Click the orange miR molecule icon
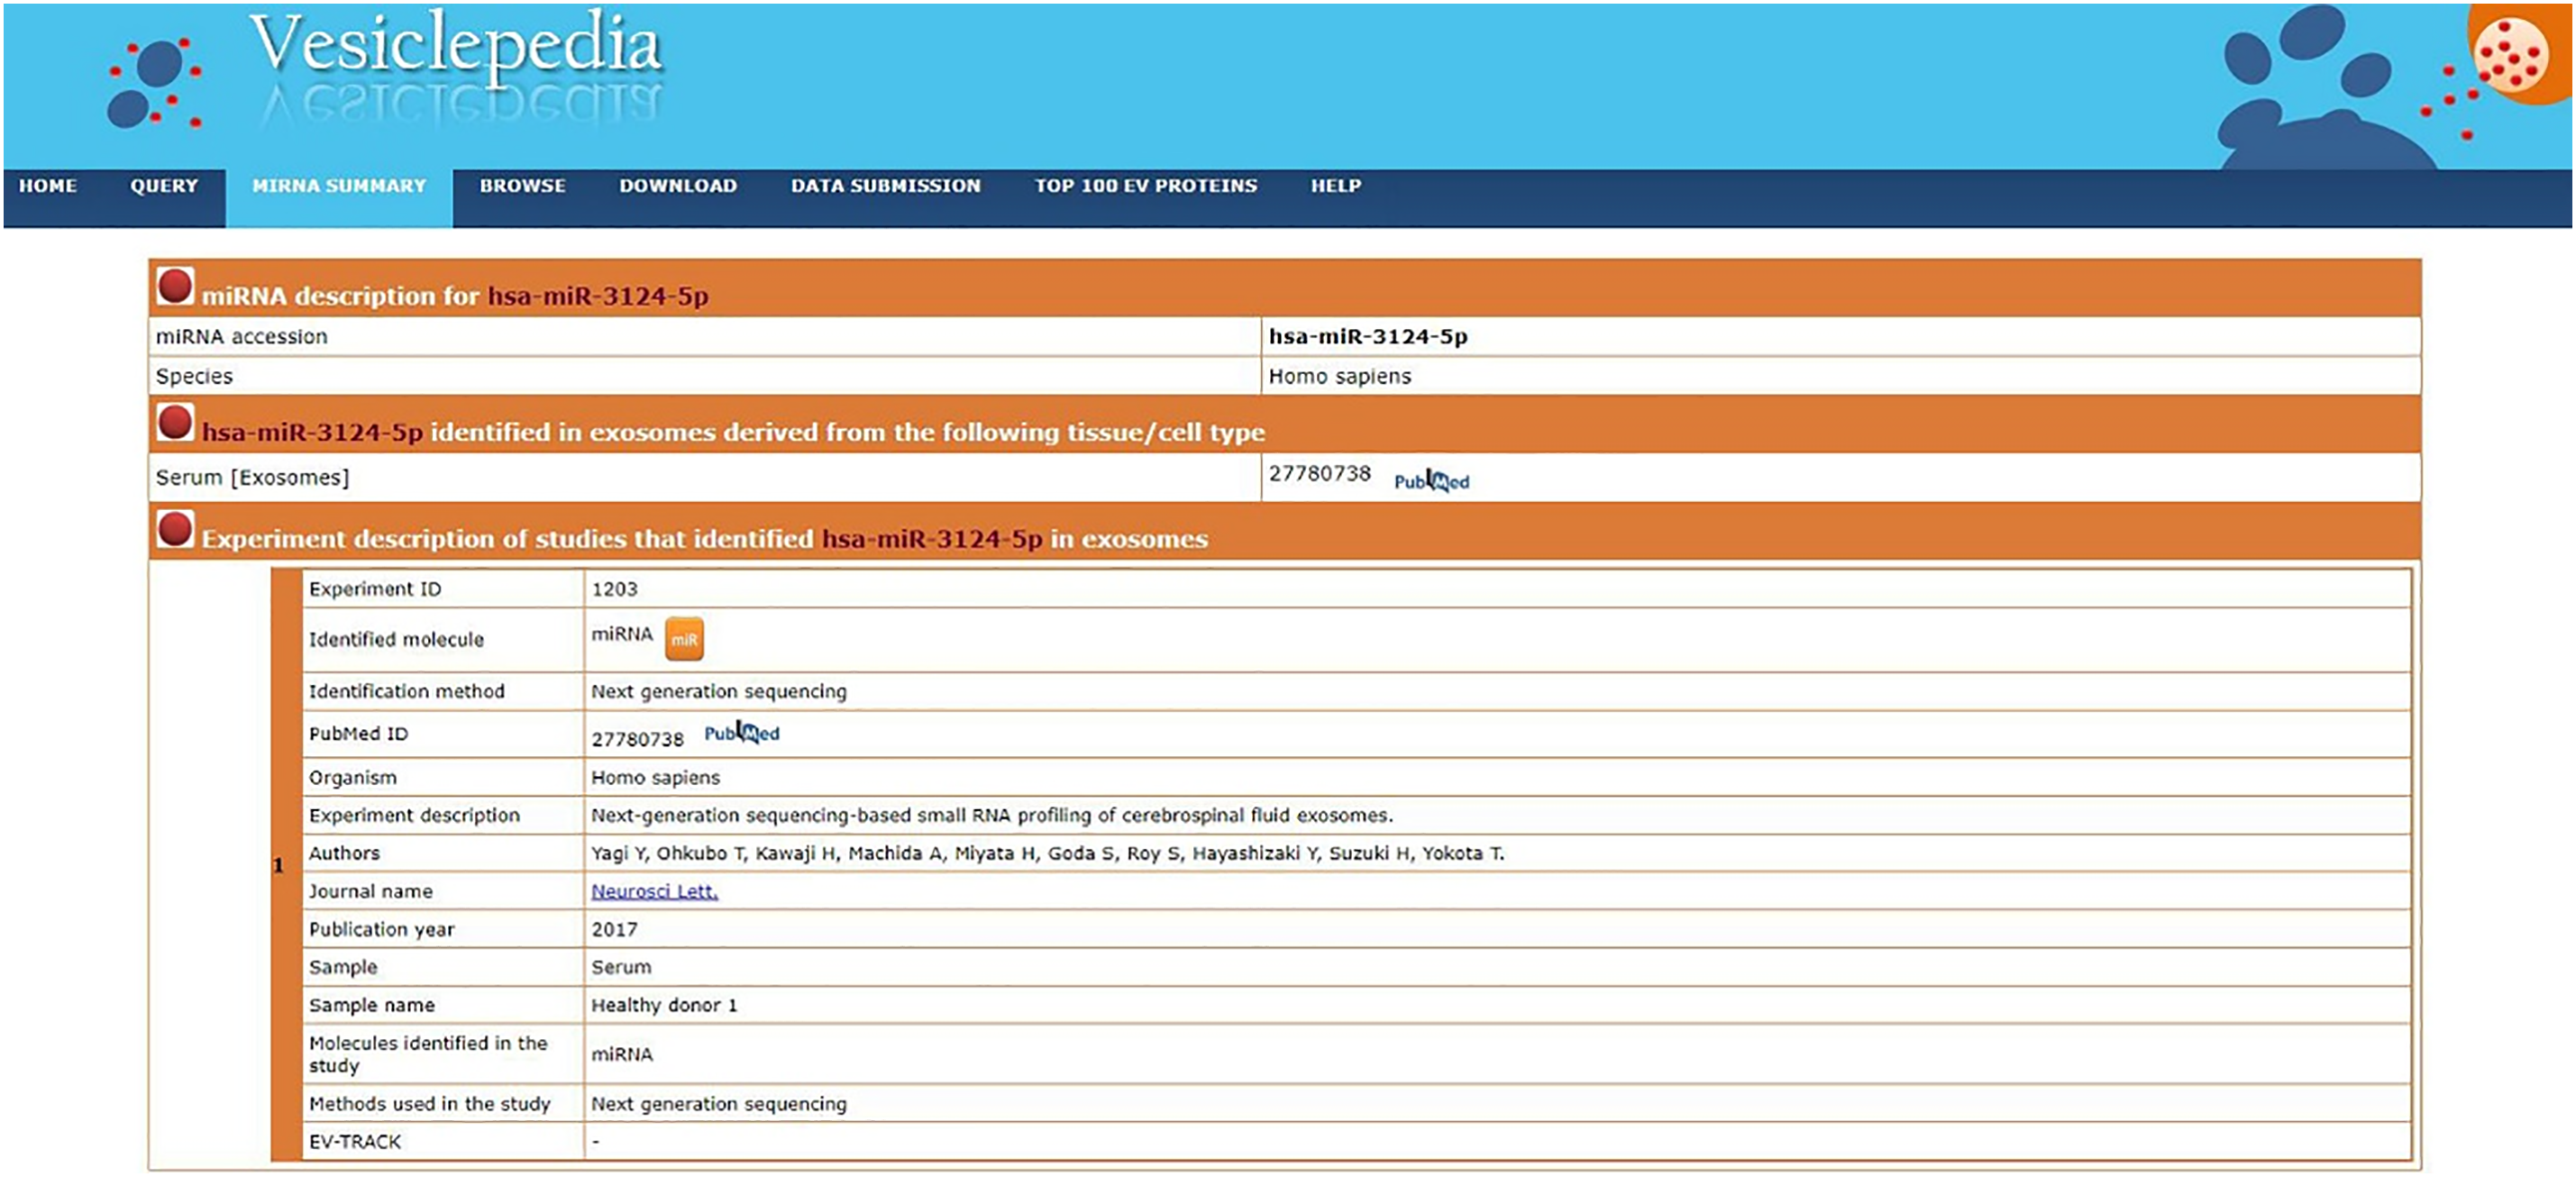The height and width of the screenshot is (1177, 2576). [x=684, y=639]
